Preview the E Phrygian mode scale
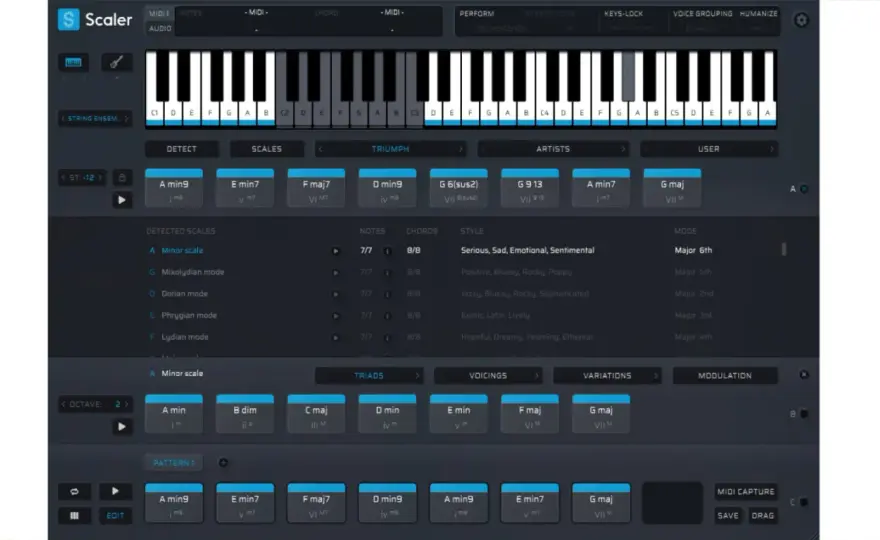 [x=336, y=316]
